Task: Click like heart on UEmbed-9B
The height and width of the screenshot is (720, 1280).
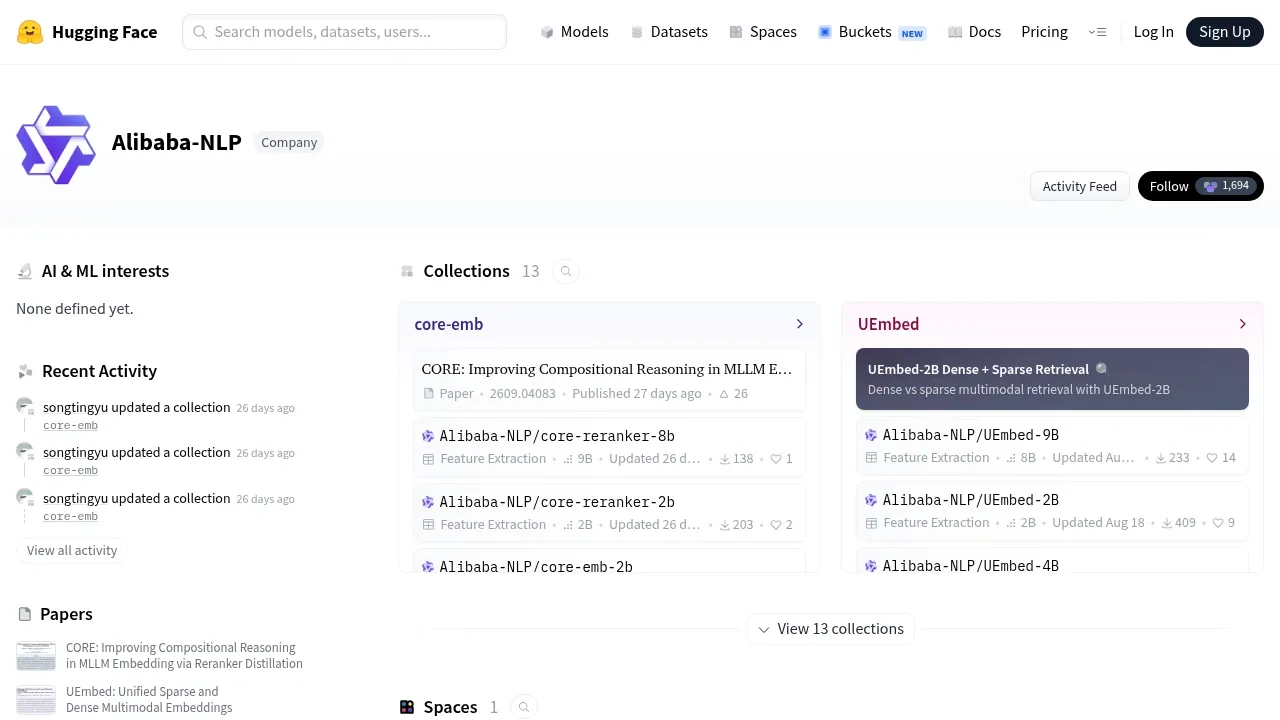Action: pyautogui.click(x=1212, y=458)
